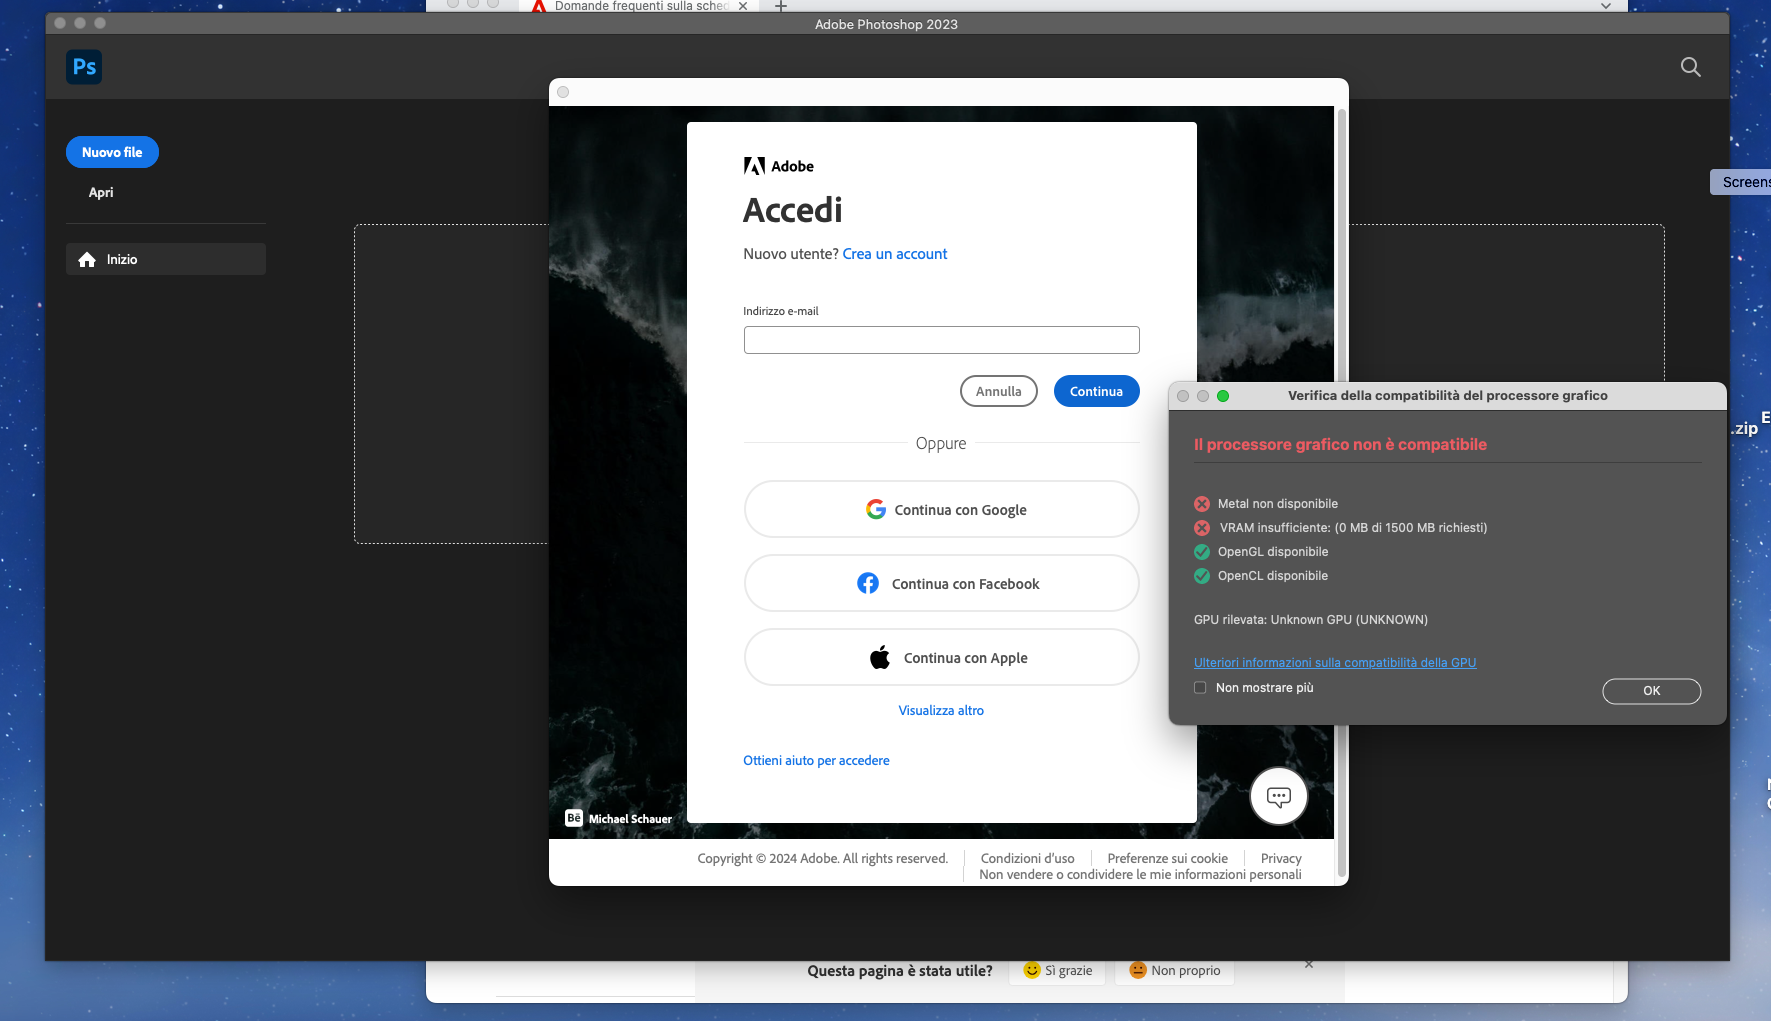The height and width of the screenshot is (1021, 1771).
Task: Click Il processore grafico non è compatibile heading
Action: click(1340, 445)
